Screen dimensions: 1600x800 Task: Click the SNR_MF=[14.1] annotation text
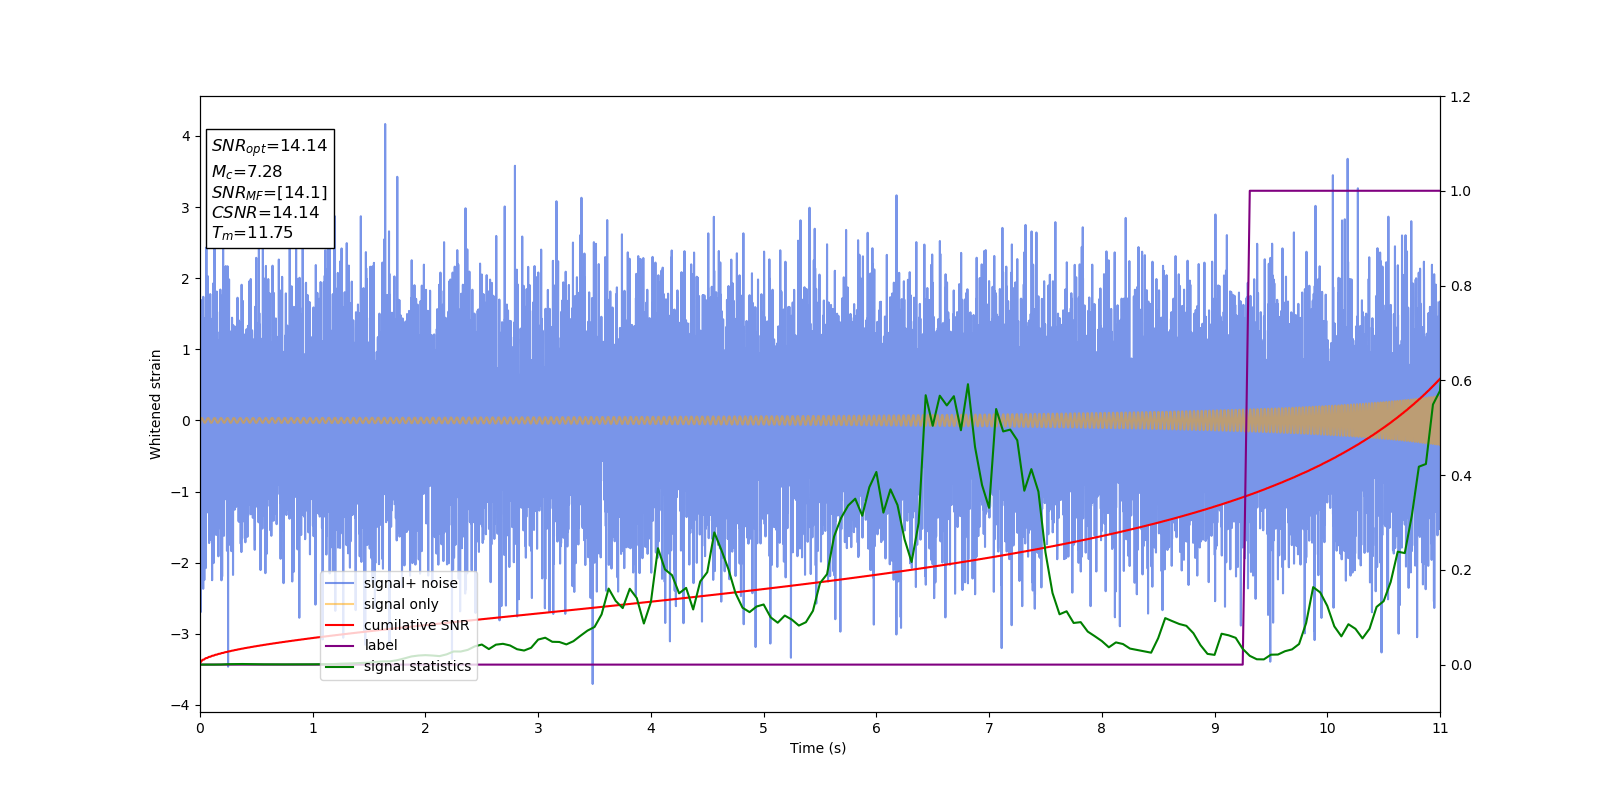coord(269,193)
